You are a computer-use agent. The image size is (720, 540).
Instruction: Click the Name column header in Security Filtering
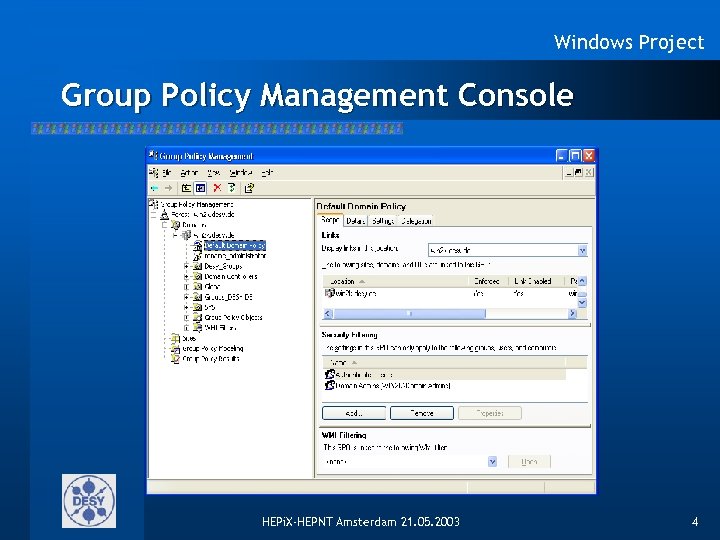(x=444, y=362)
